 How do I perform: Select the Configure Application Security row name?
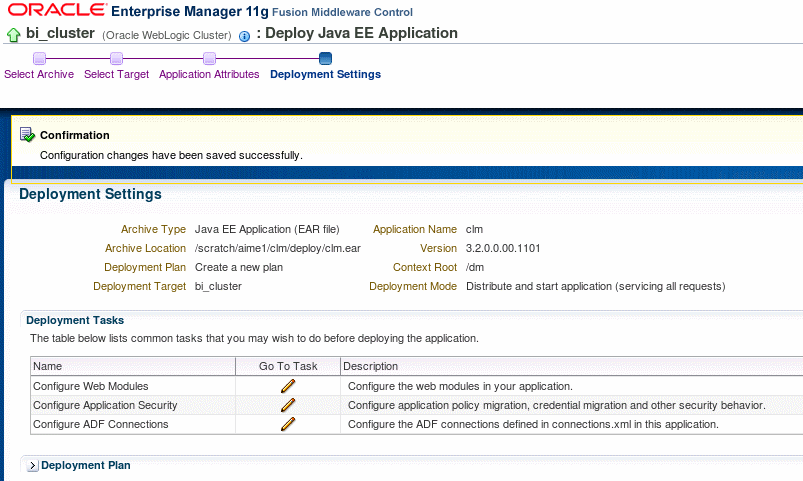(105, 405)
